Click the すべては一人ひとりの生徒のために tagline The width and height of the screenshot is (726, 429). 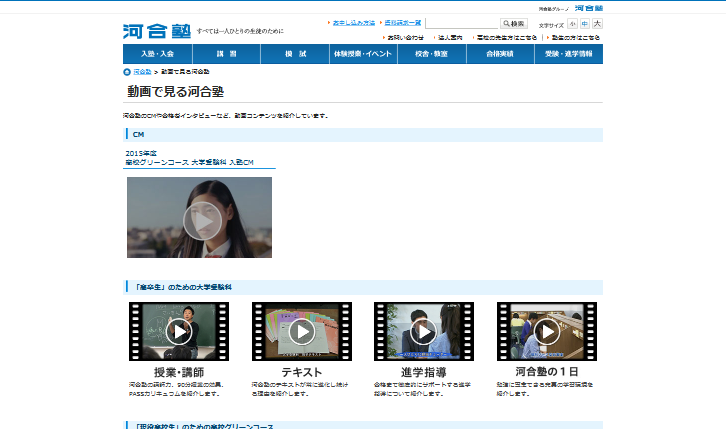point(240,31)
